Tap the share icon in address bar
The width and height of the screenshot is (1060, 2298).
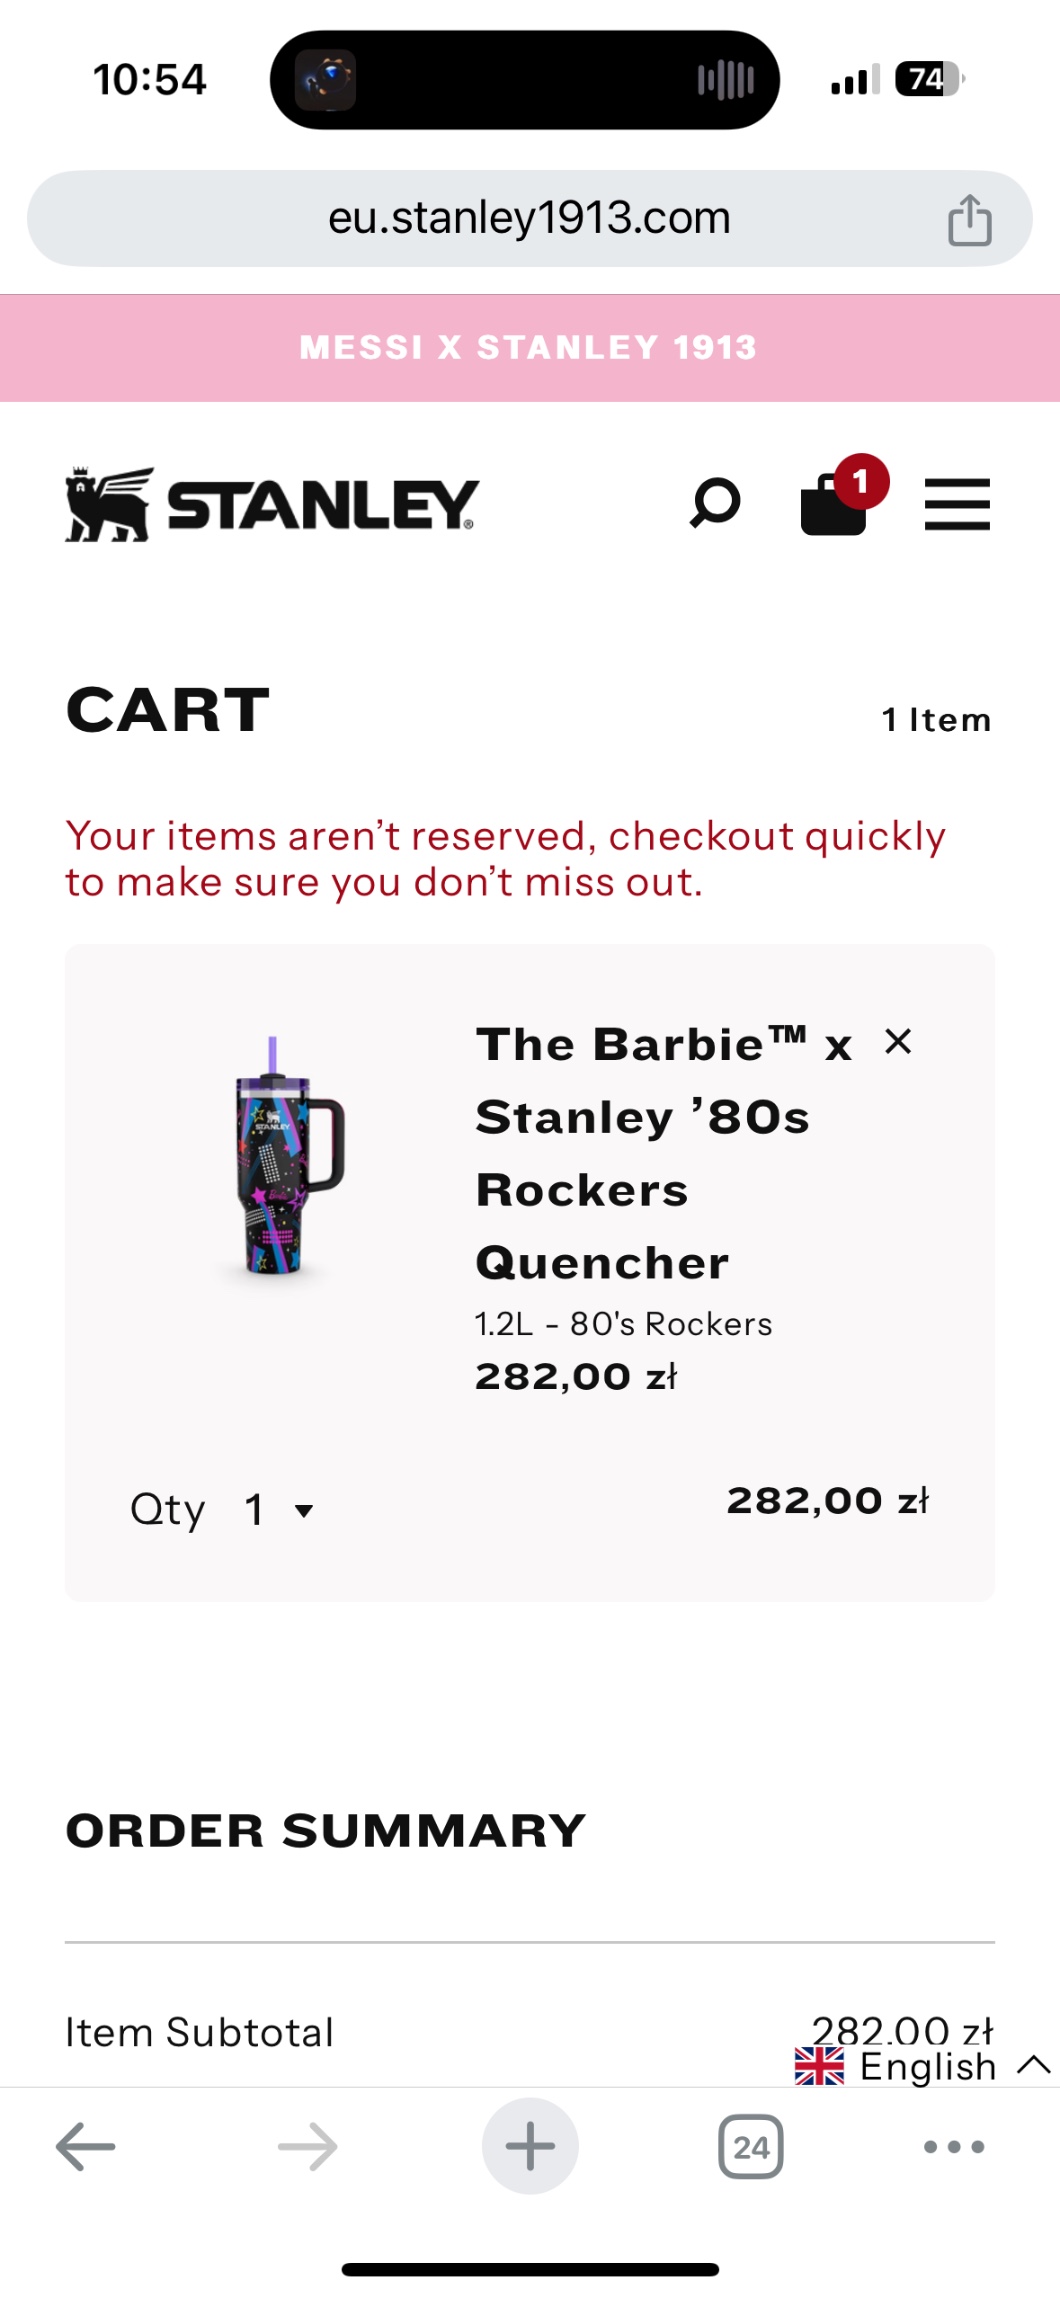tap(969, 220)
